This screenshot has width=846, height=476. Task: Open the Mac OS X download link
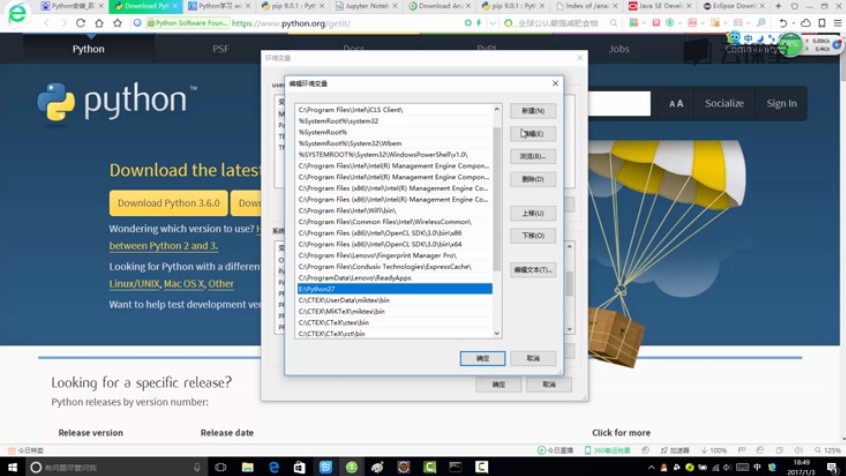point(184,284)
